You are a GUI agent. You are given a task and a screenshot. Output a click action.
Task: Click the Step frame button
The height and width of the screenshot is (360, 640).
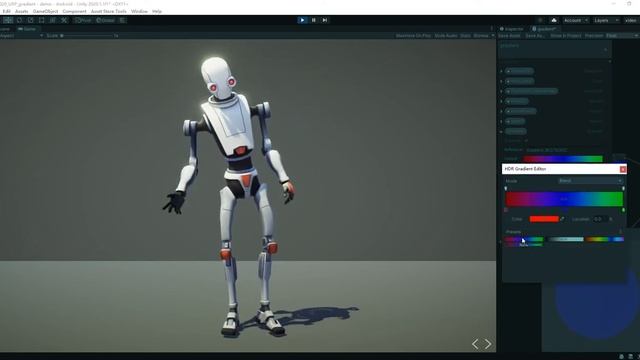325,20
